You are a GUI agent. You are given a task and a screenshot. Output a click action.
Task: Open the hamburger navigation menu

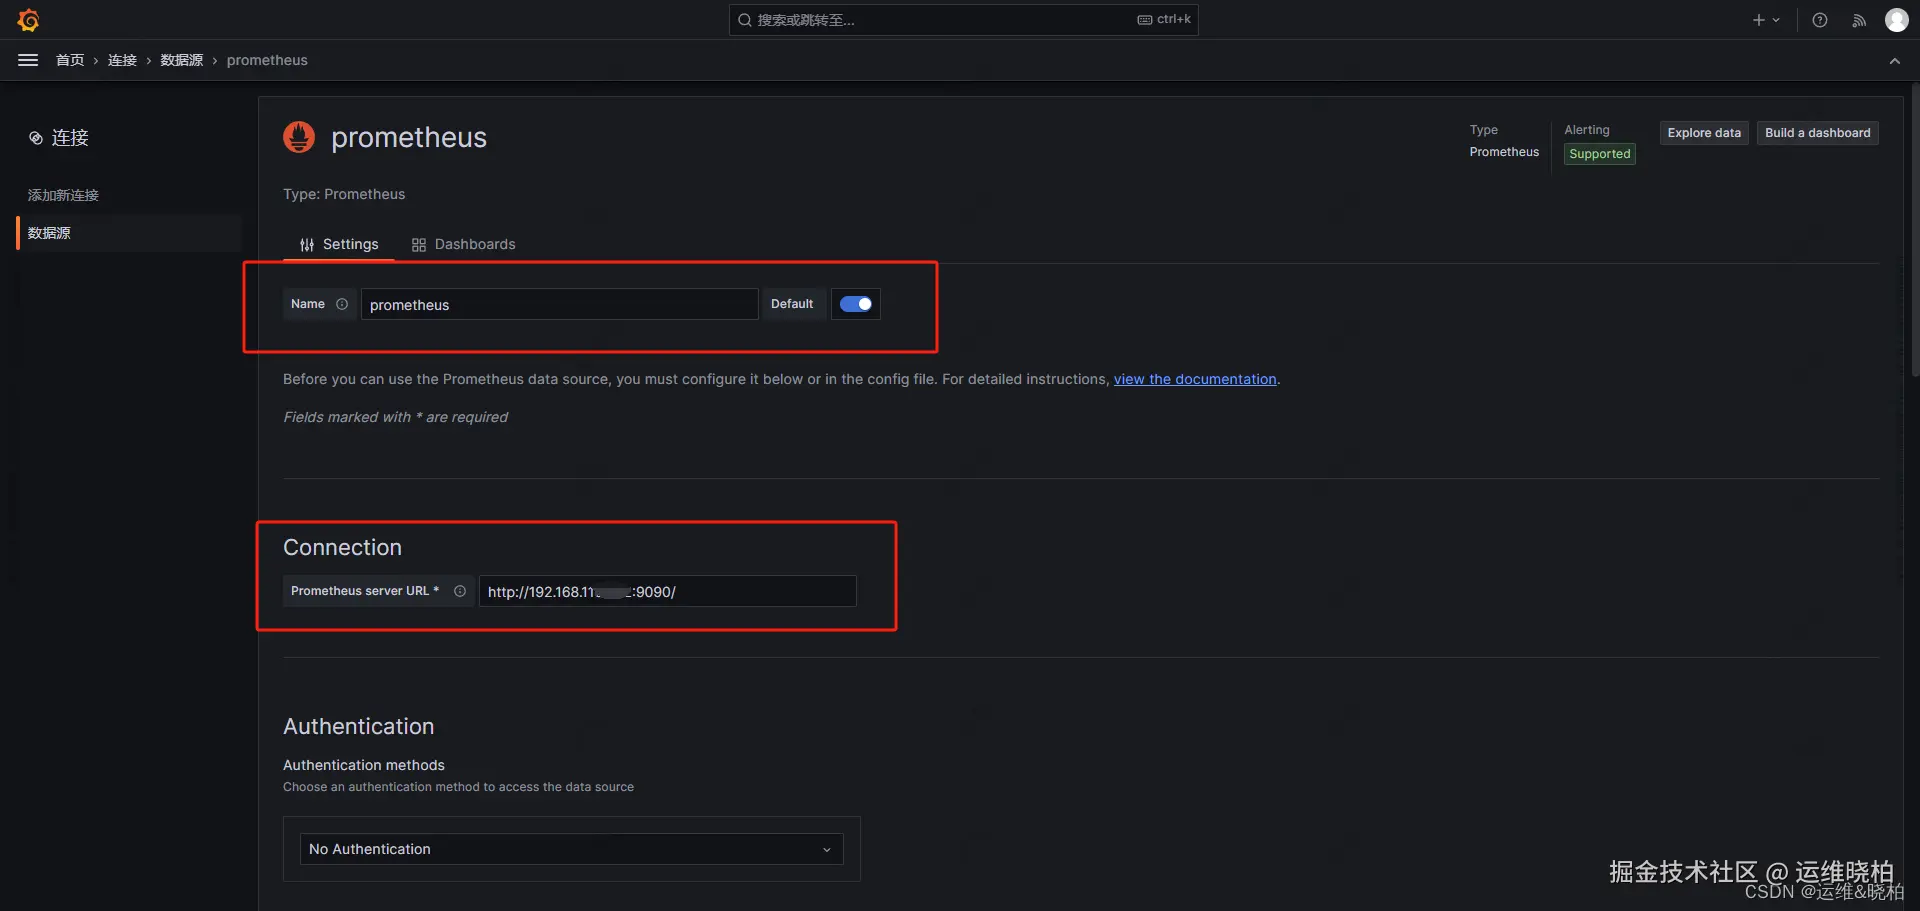(x=28, y=60)
